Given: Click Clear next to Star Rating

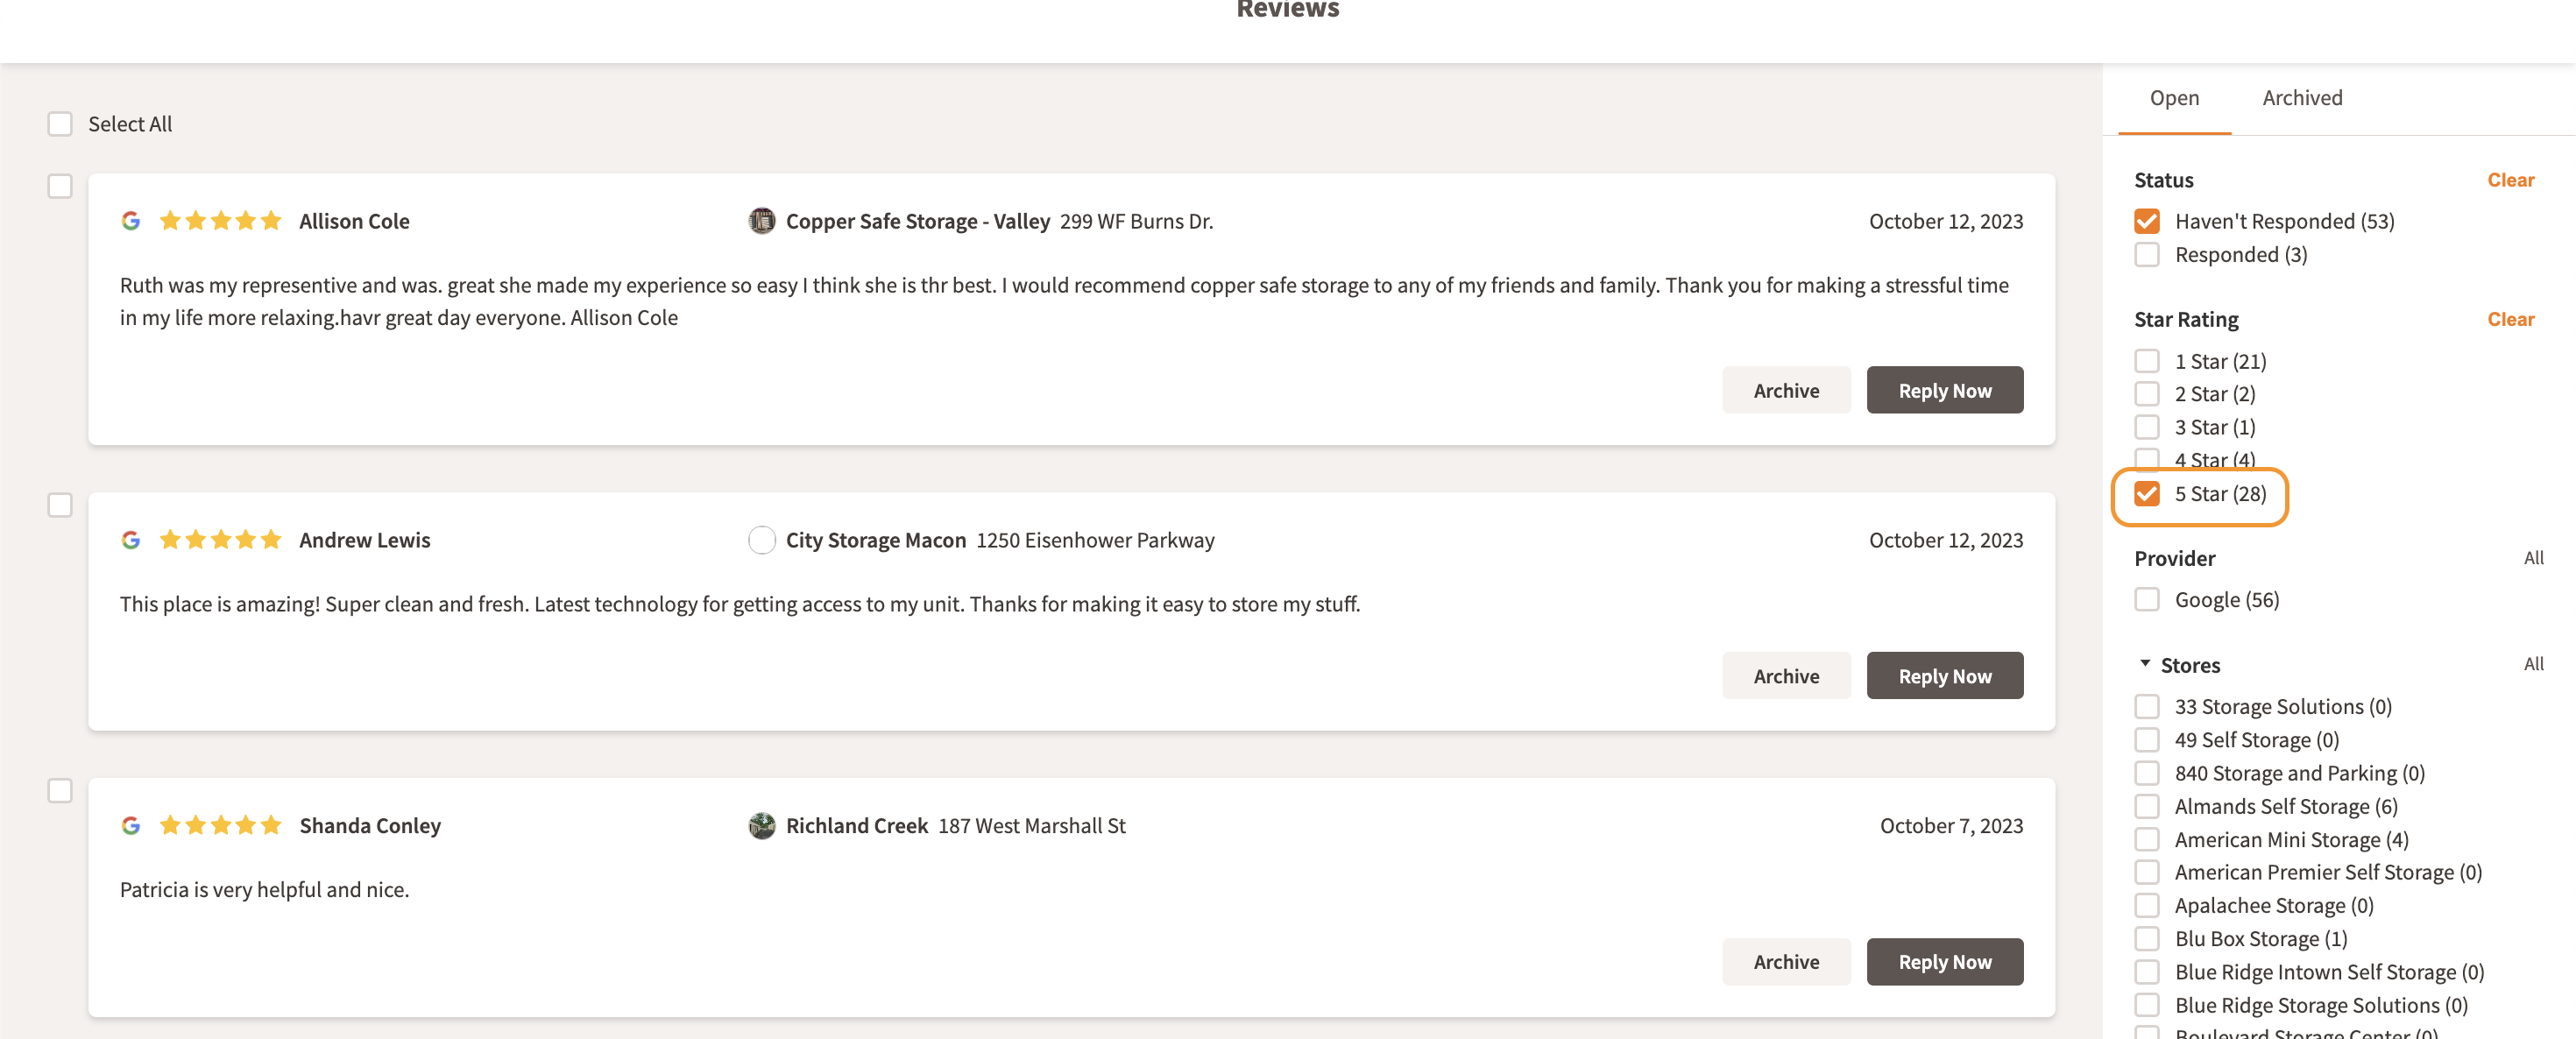Looking at the screenshot, I should click(2511, 319).
